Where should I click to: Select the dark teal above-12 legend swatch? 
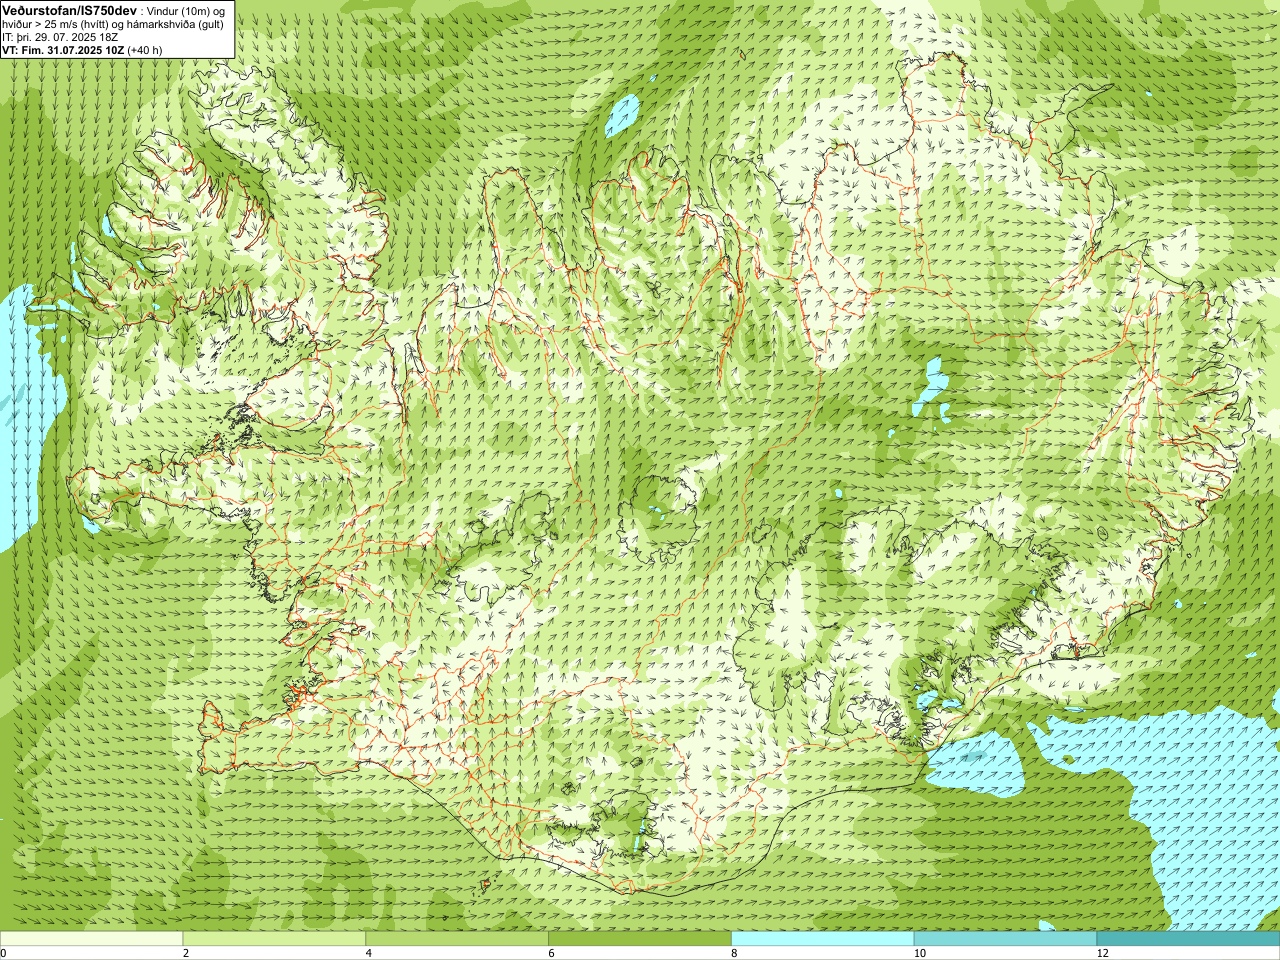click(x=1189, y=939)
